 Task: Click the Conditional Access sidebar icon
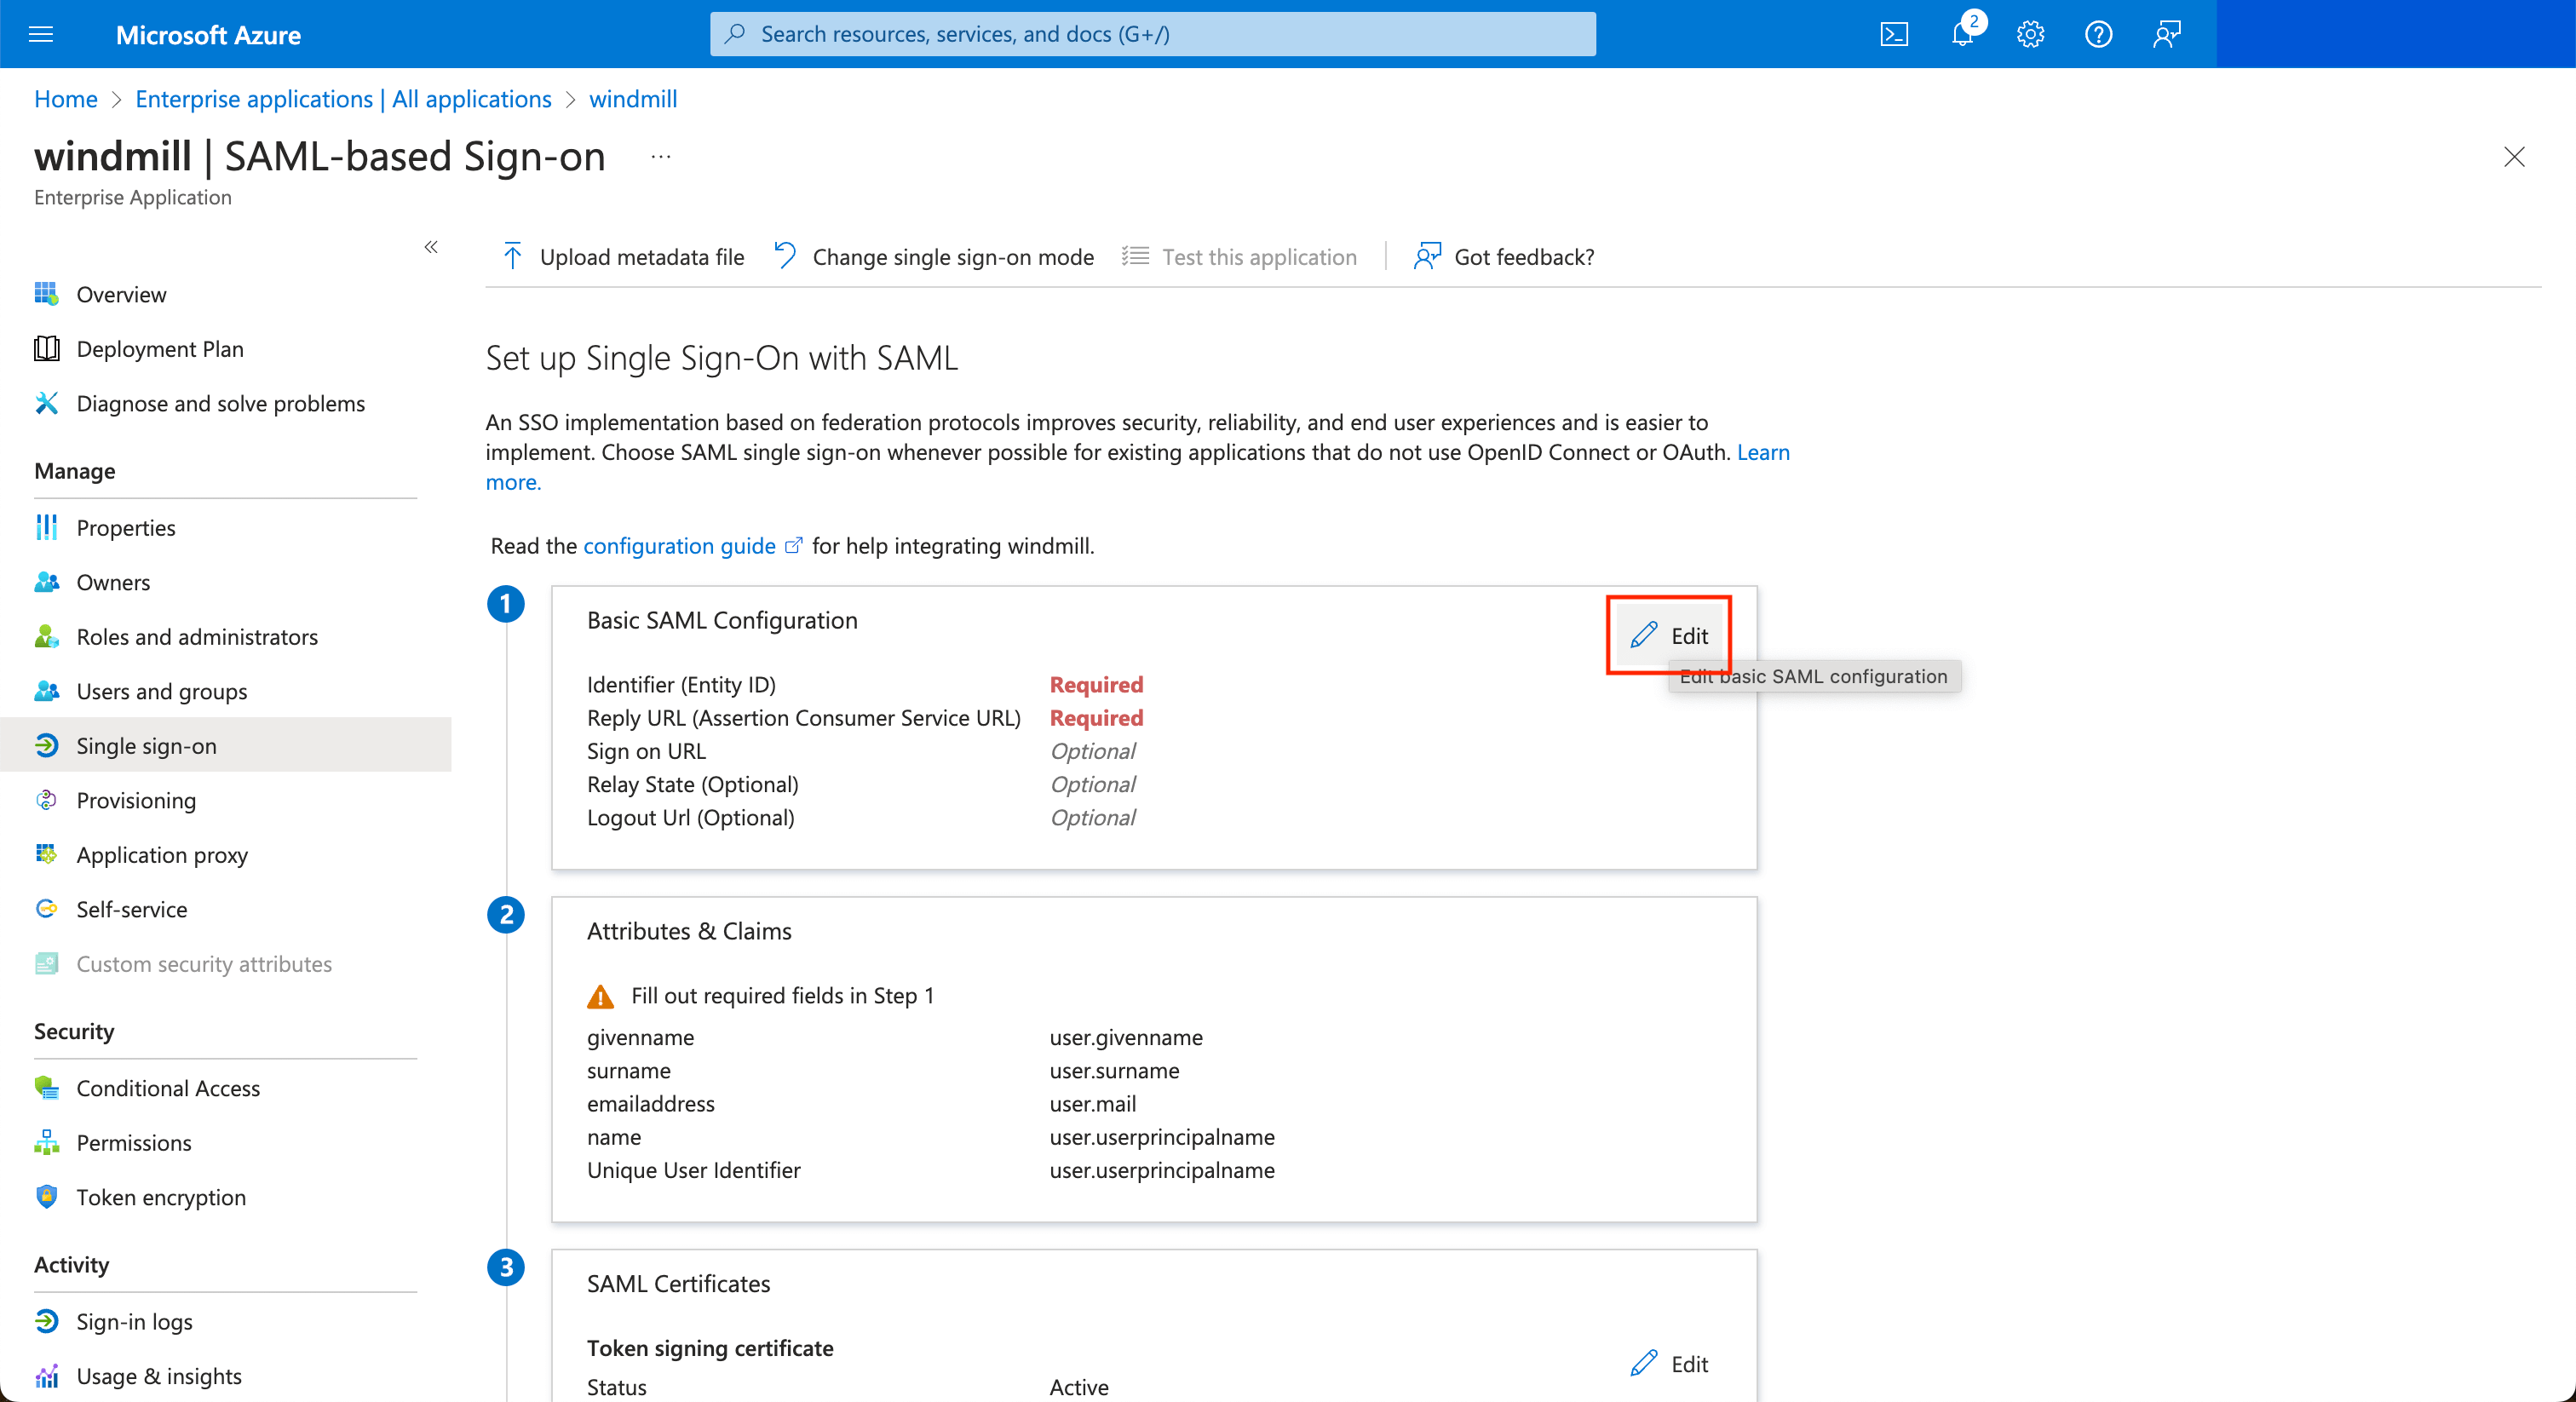point(45,1086)
